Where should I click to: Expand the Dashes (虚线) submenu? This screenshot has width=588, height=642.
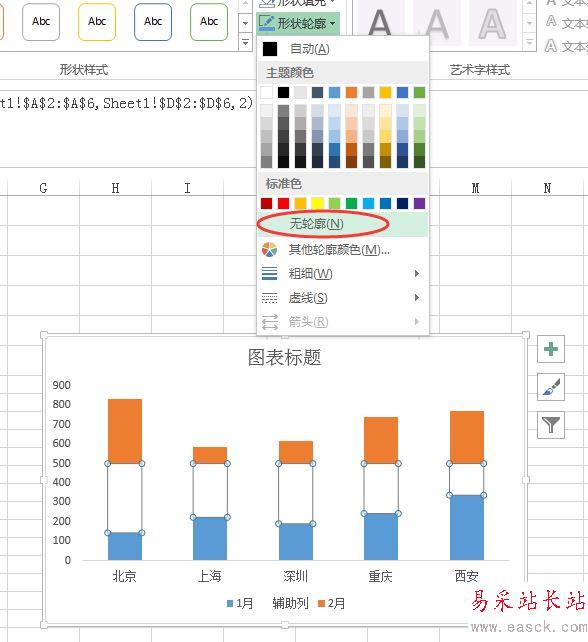tap(342, 298)
